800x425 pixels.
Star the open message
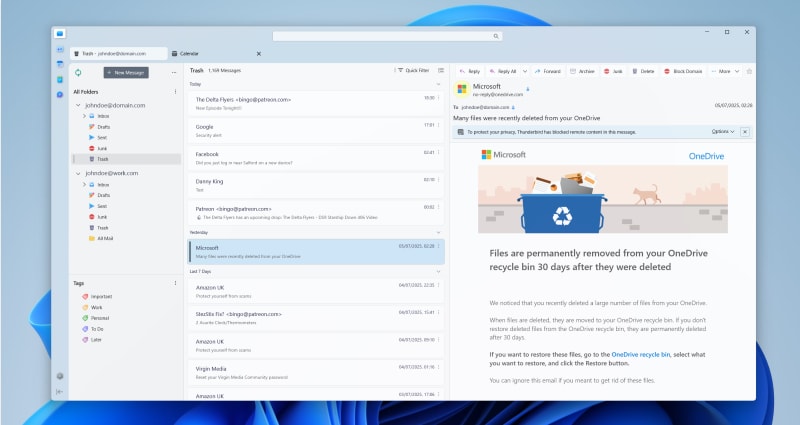749,71
